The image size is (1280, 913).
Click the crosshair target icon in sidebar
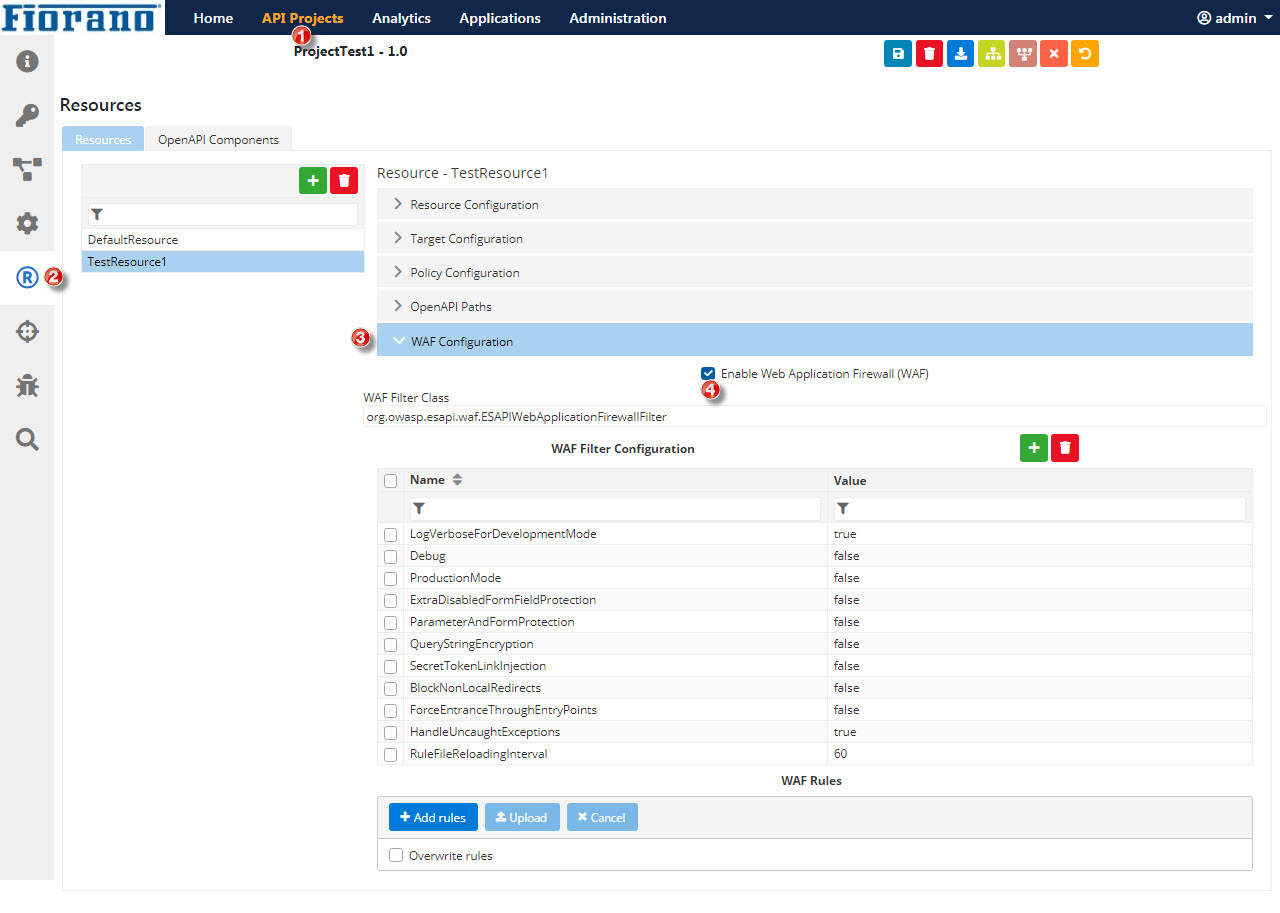[x=27, y=332]
